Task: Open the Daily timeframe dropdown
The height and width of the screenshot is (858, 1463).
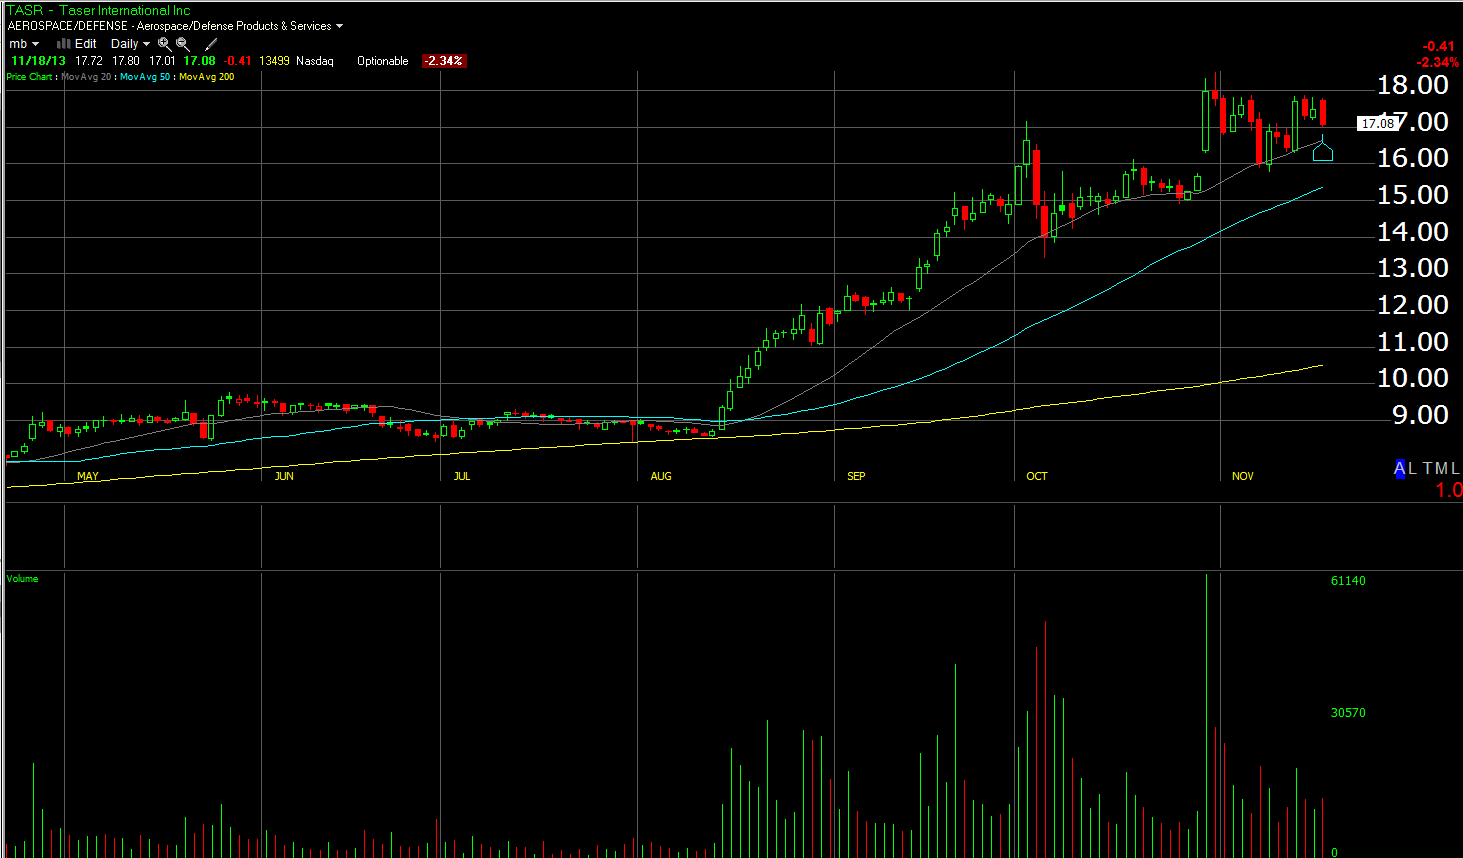Action: point(130,44)
